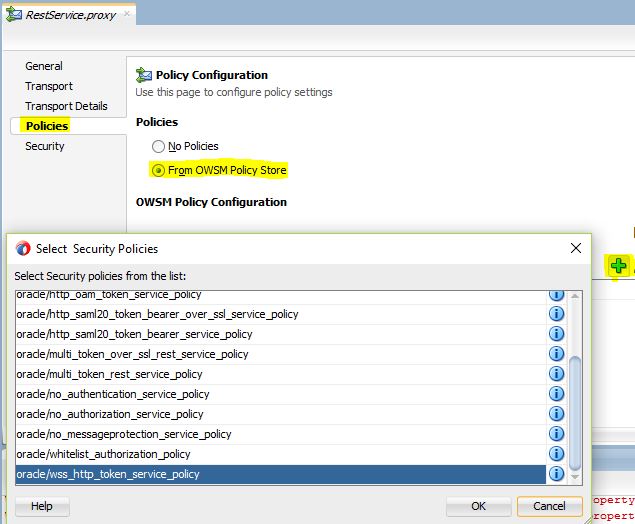Confirm selection with OK button
Screen dimensions: 635x524
(x=478, y=506)
